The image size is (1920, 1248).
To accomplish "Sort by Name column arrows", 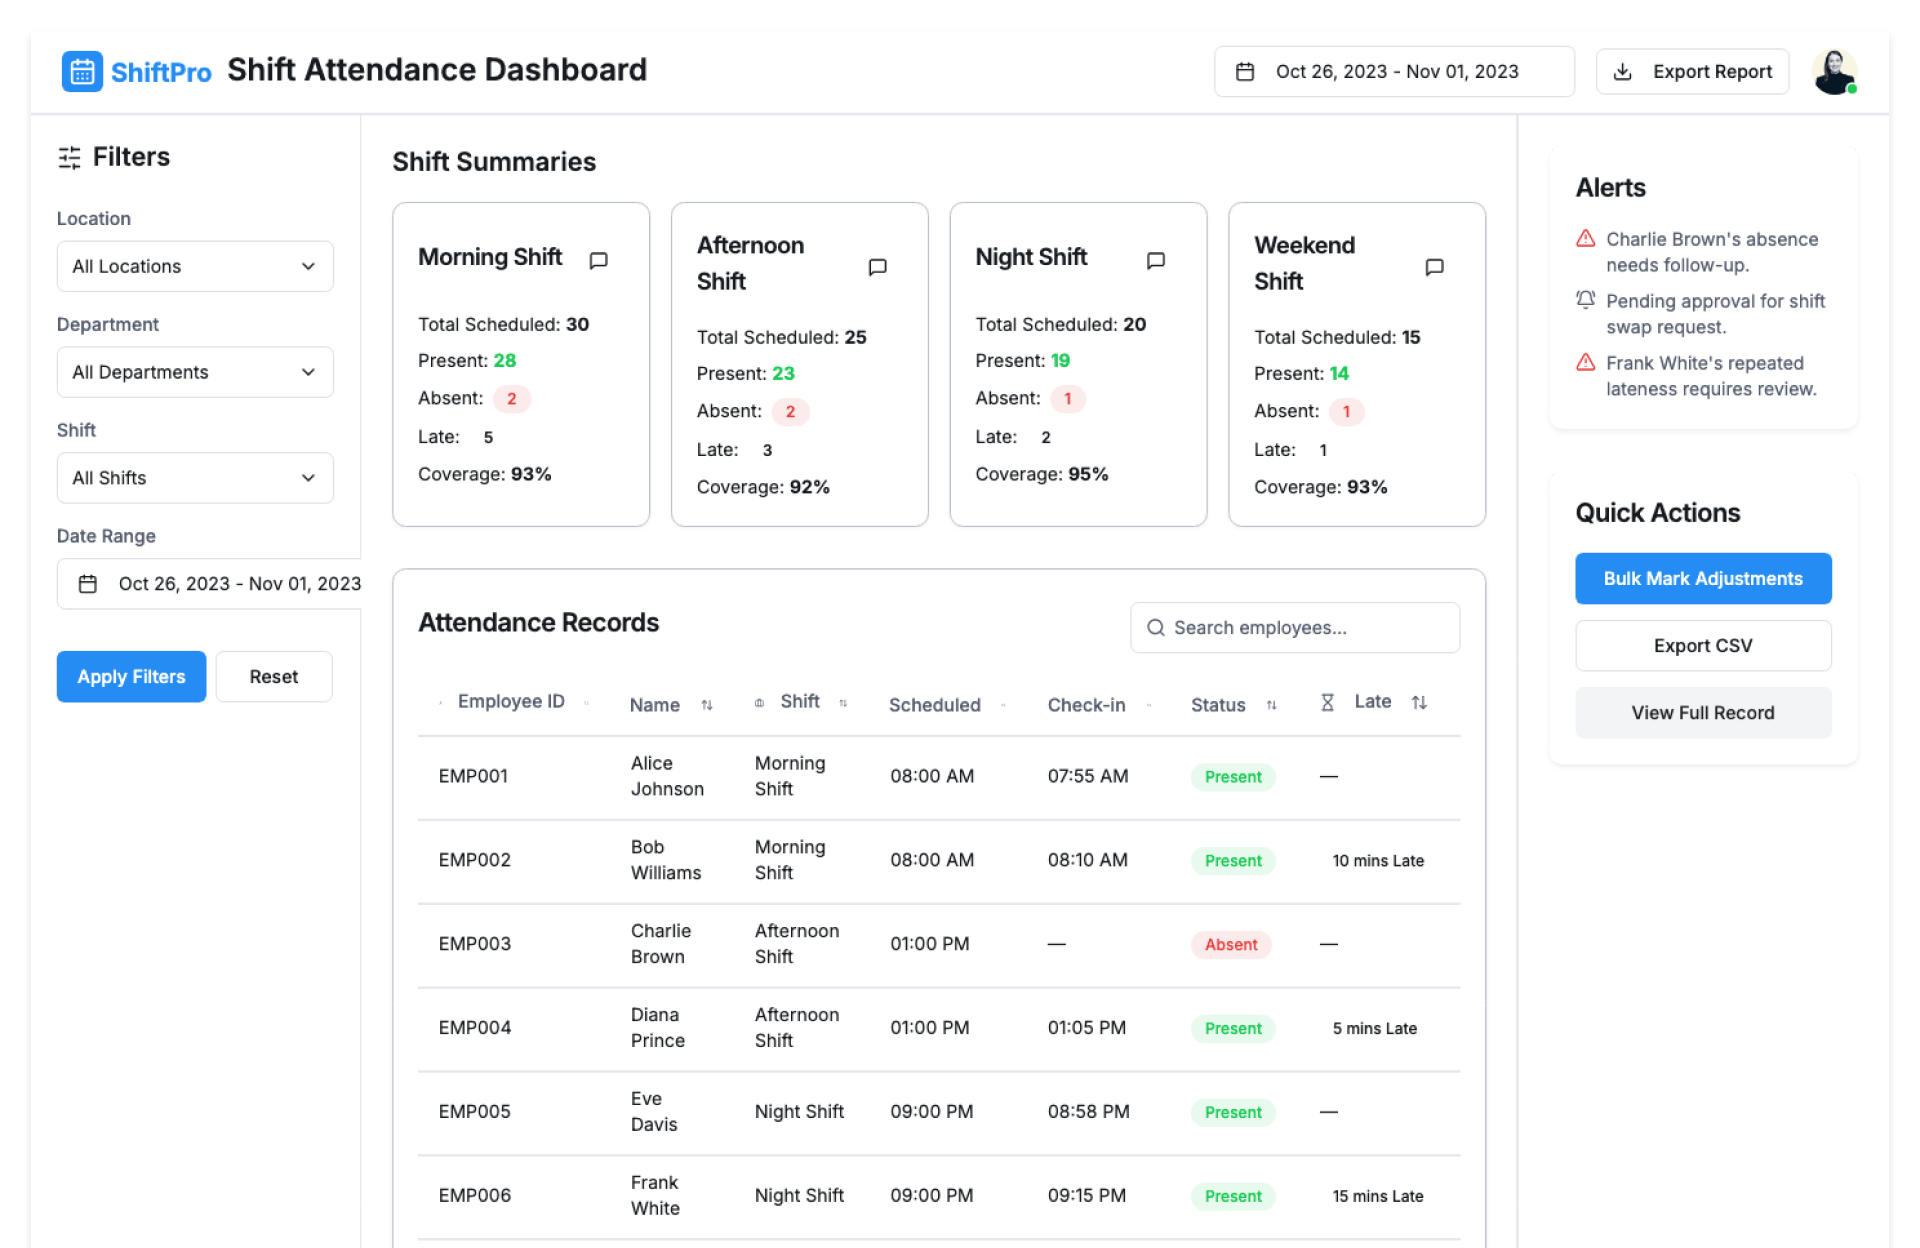I will [707, 705].
